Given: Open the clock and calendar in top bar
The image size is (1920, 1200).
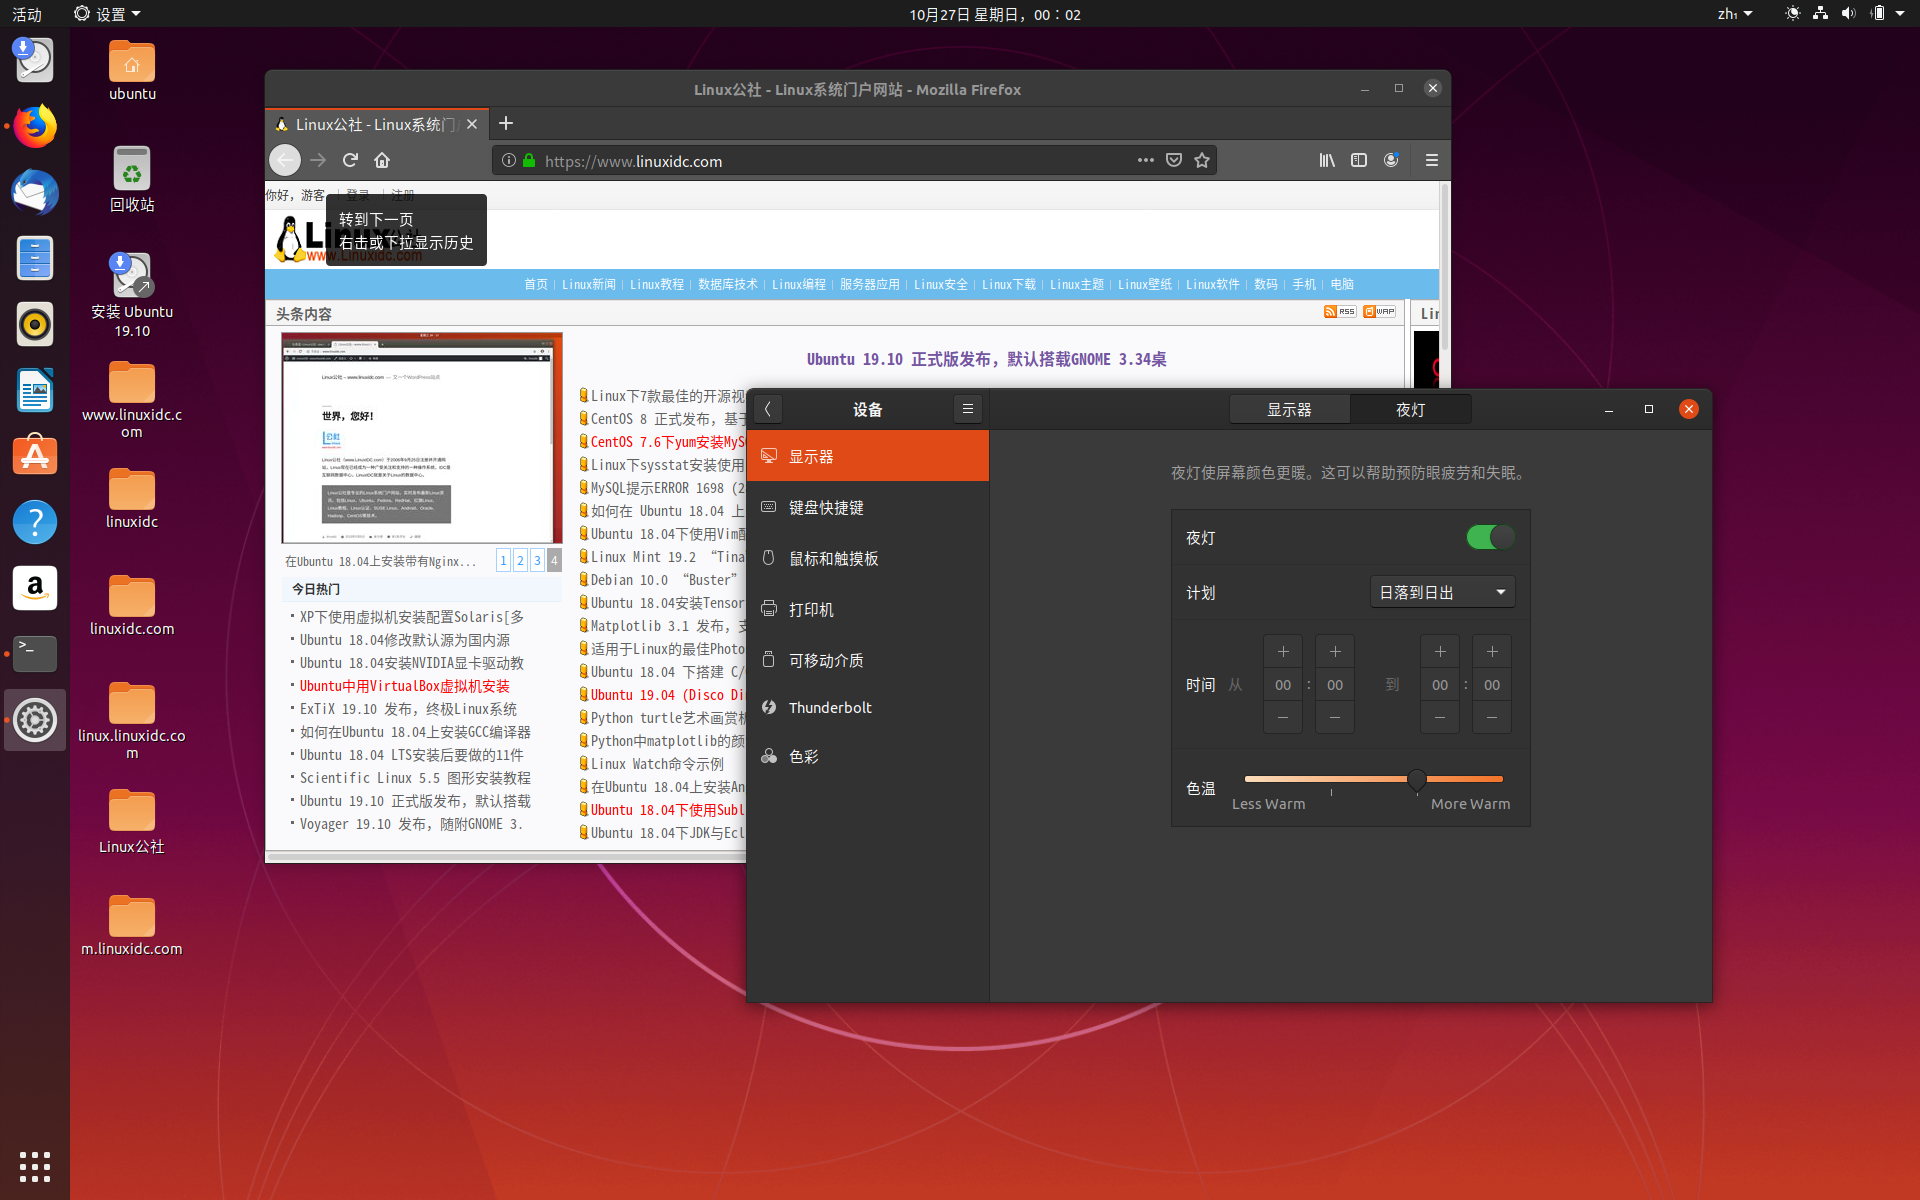Looking at the screenshot, I should [995, 14].
